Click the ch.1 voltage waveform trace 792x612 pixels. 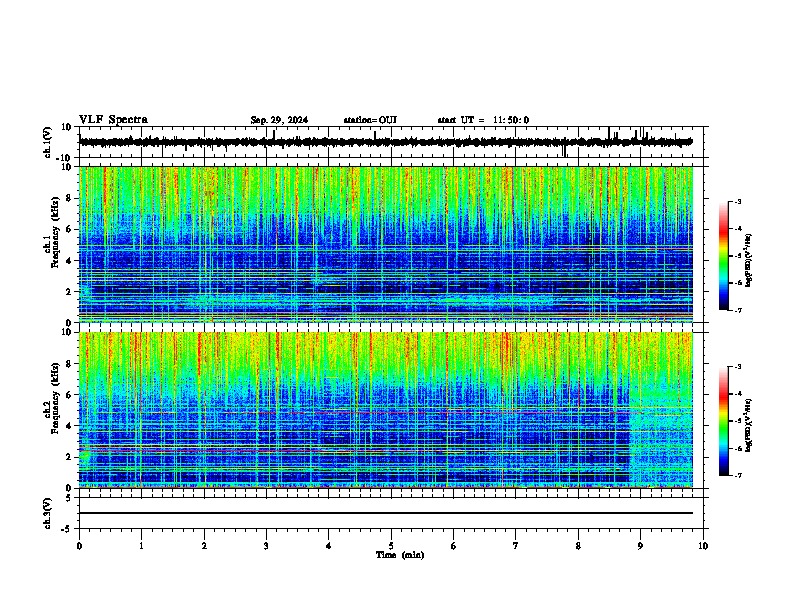point(385,142)
